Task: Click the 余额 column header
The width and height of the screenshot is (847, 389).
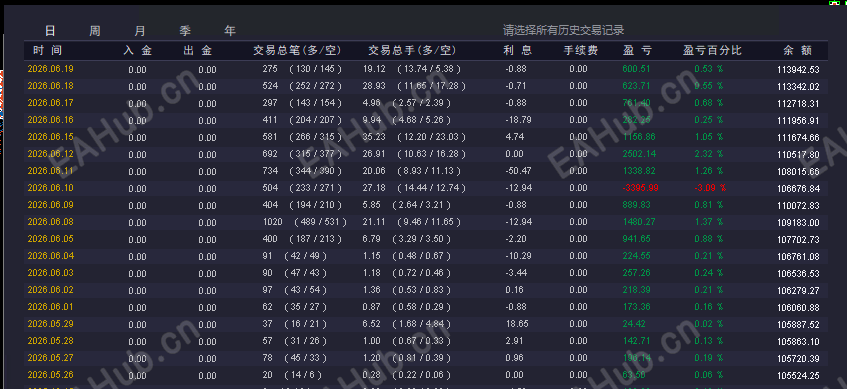Action: [x=797, y=50]
